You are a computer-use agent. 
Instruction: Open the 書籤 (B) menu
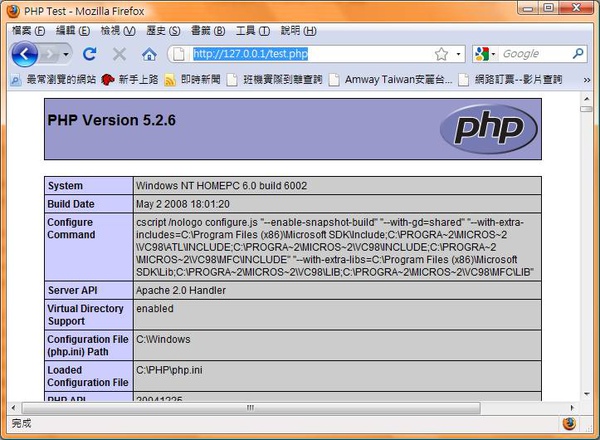208,31
